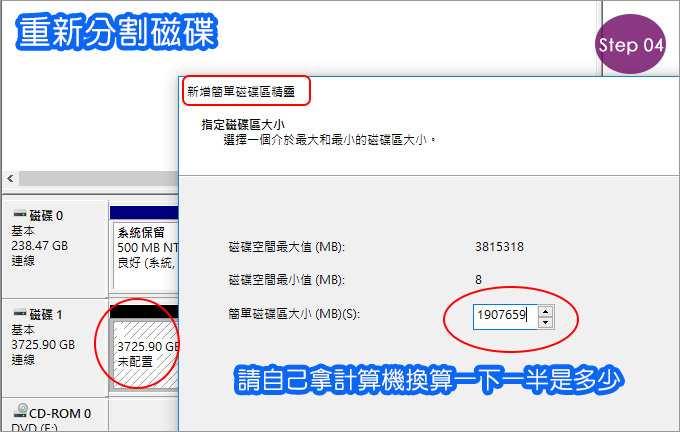This screenshot has width=680, height=432.
Task: Click 連線 status under 磁碟 0
Action: point(23,261)
